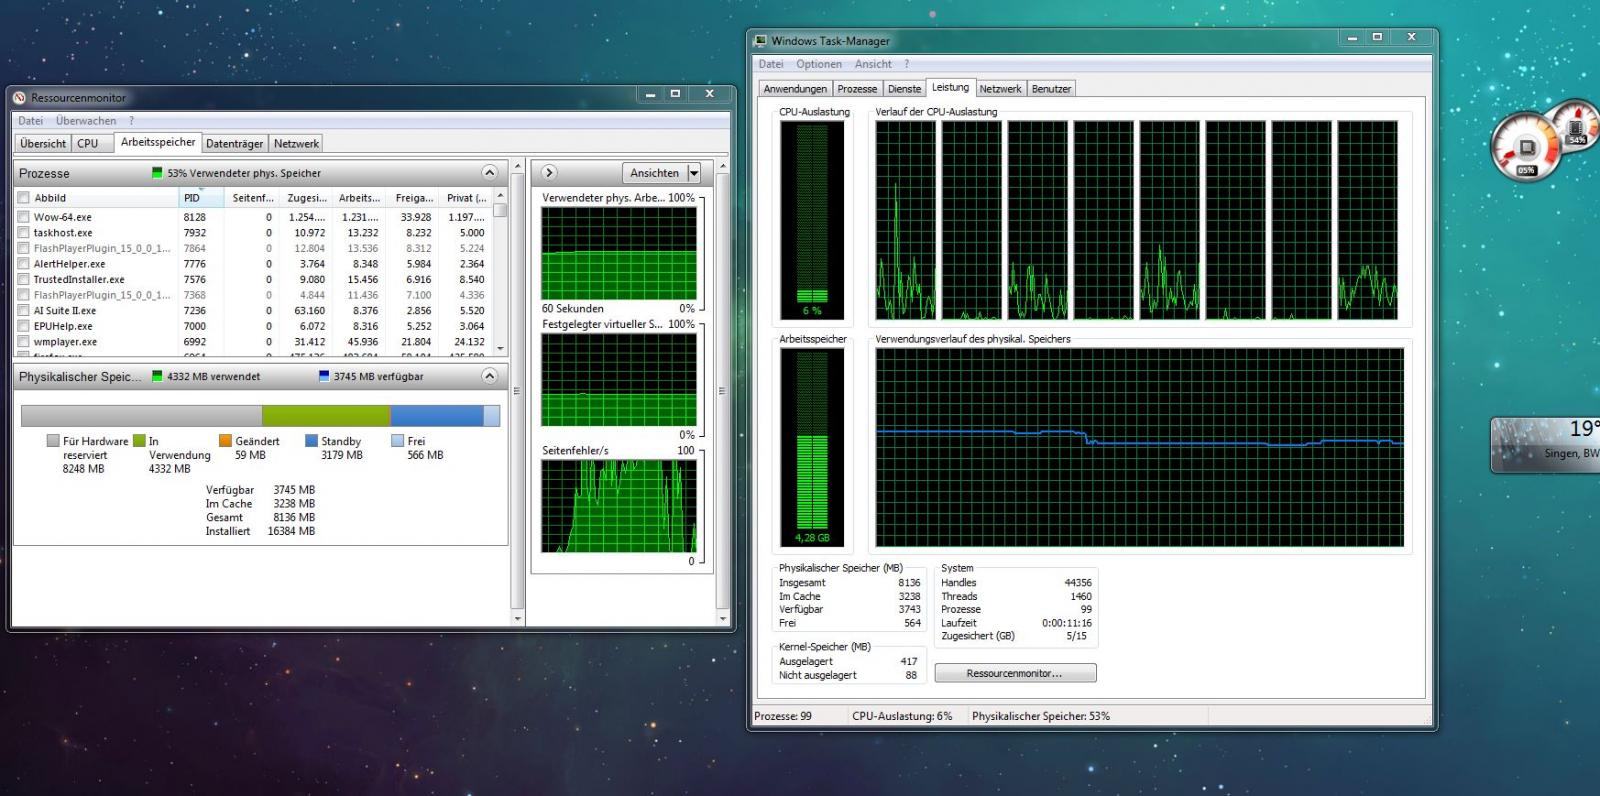Click the Handles value 44356
1600x796 pixels.
[1078, 582]
